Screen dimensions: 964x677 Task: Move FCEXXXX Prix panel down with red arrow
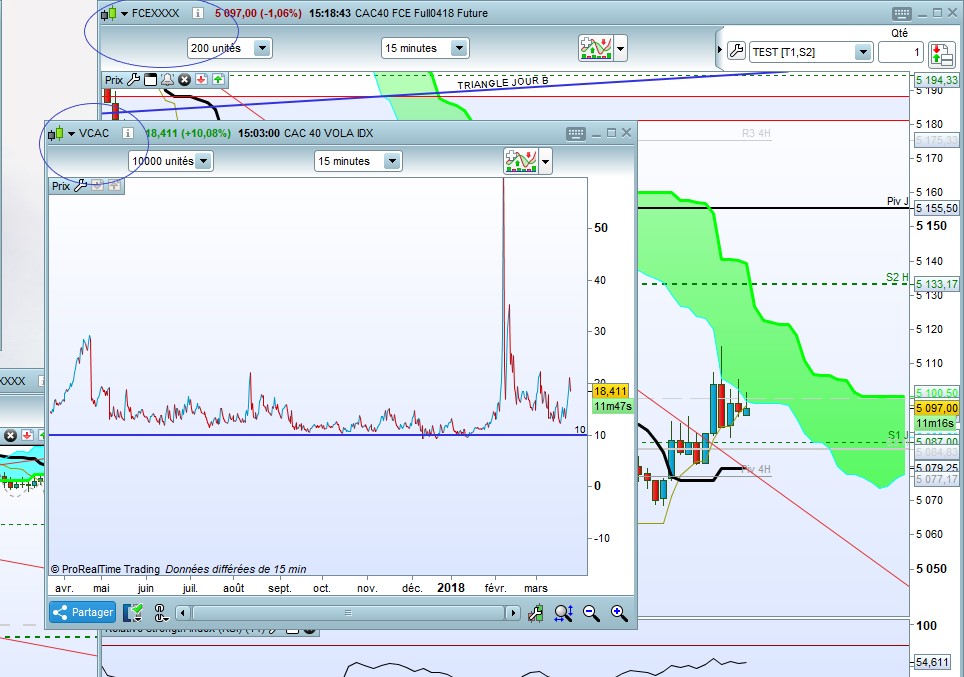click(201, 80)
